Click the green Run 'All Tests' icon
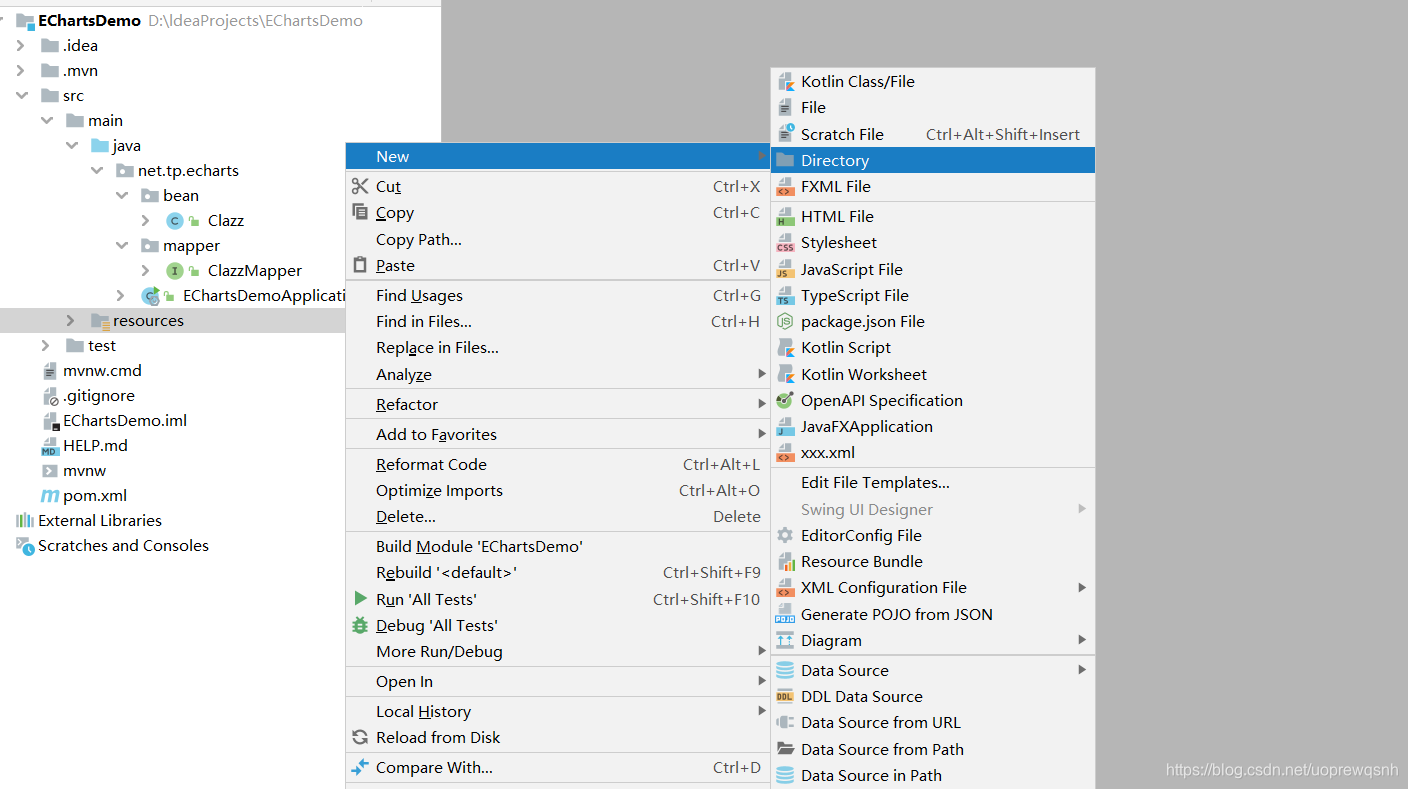The image size is (1408, 789). pos(360,598)
